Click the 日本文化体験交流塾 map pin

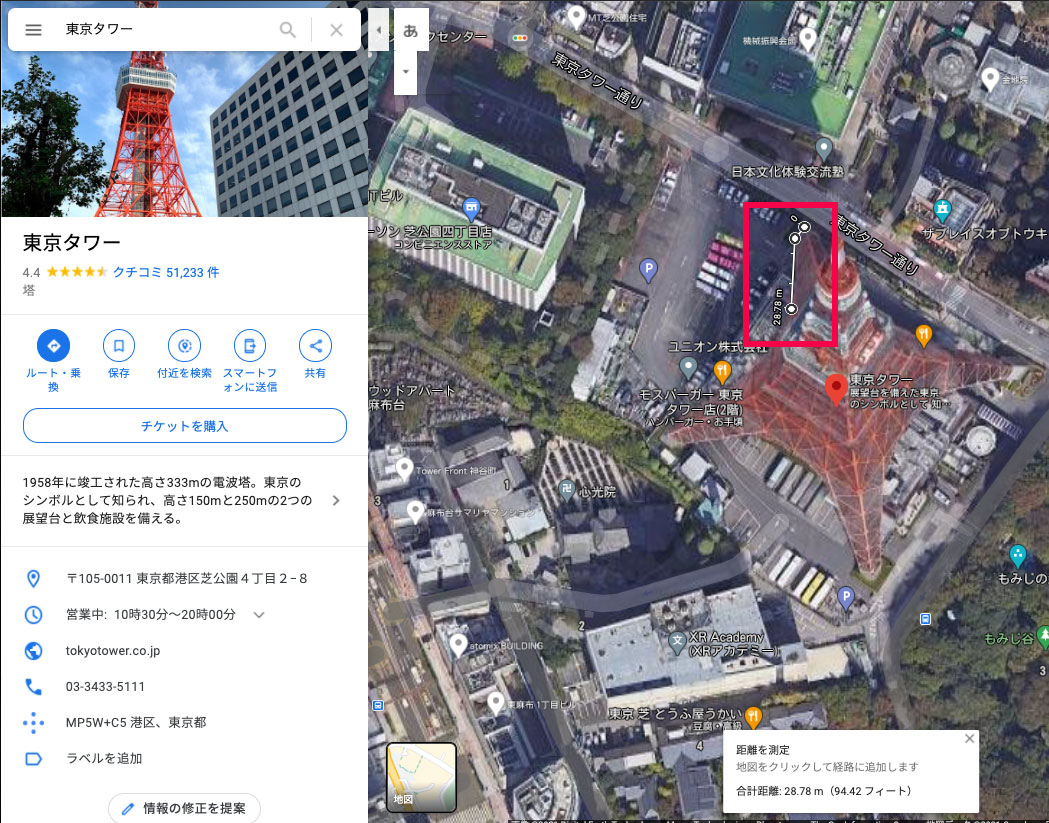click(x=824, y=149)
